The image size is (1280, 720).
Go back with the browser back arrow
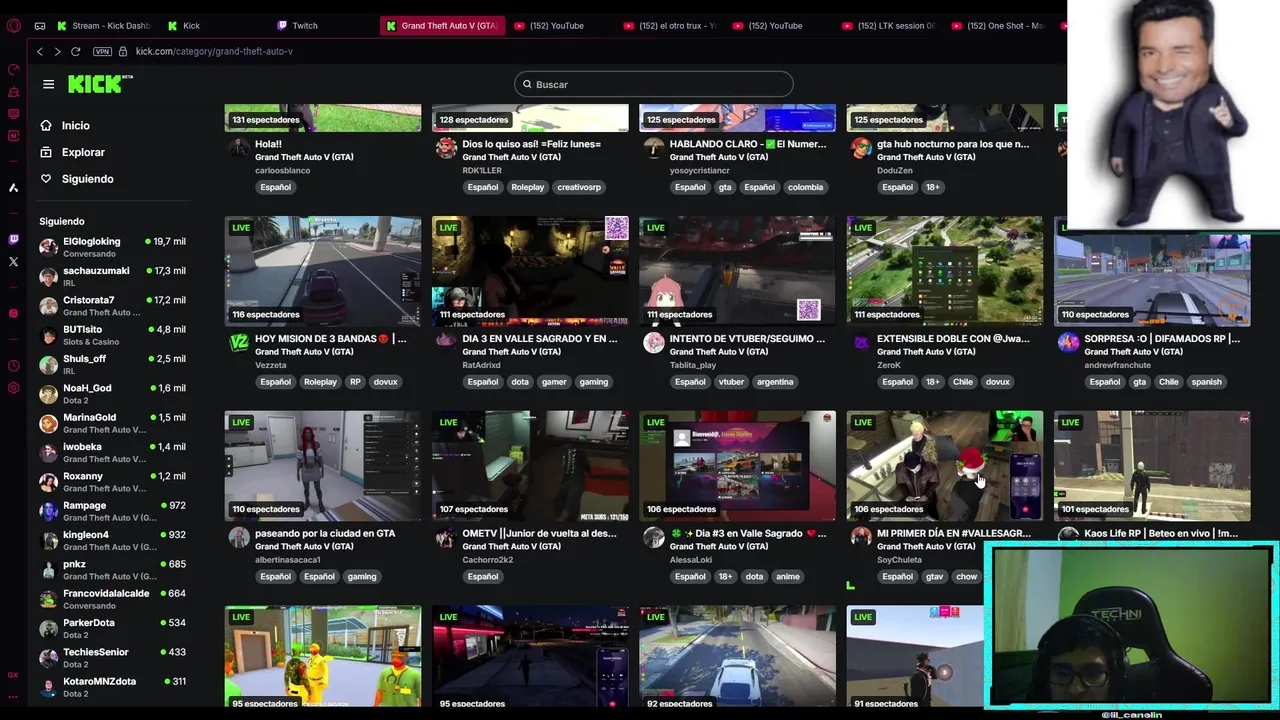[x=40, y=51]
